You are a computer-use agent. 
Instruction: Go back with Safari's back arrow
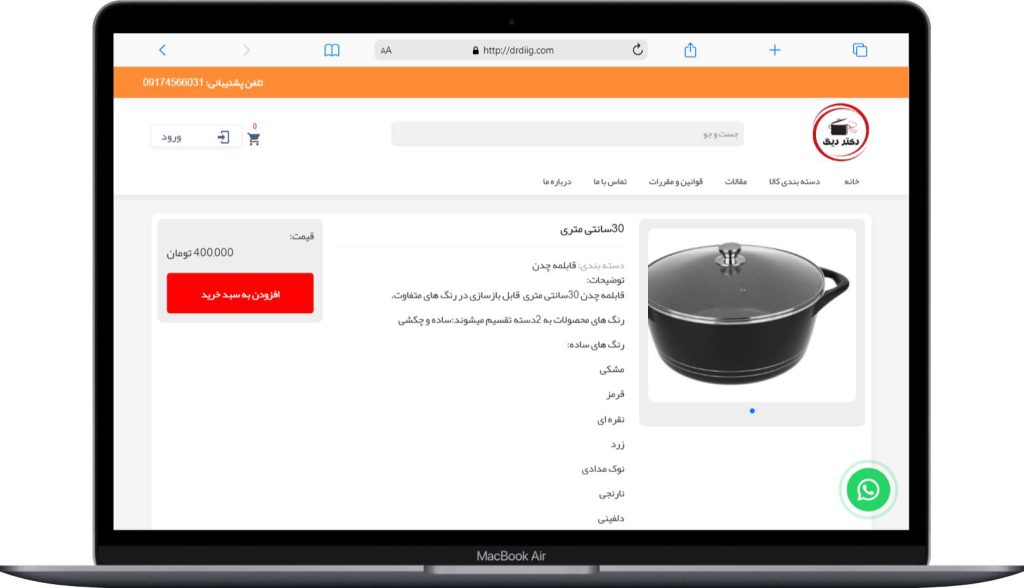pos(163,50)
